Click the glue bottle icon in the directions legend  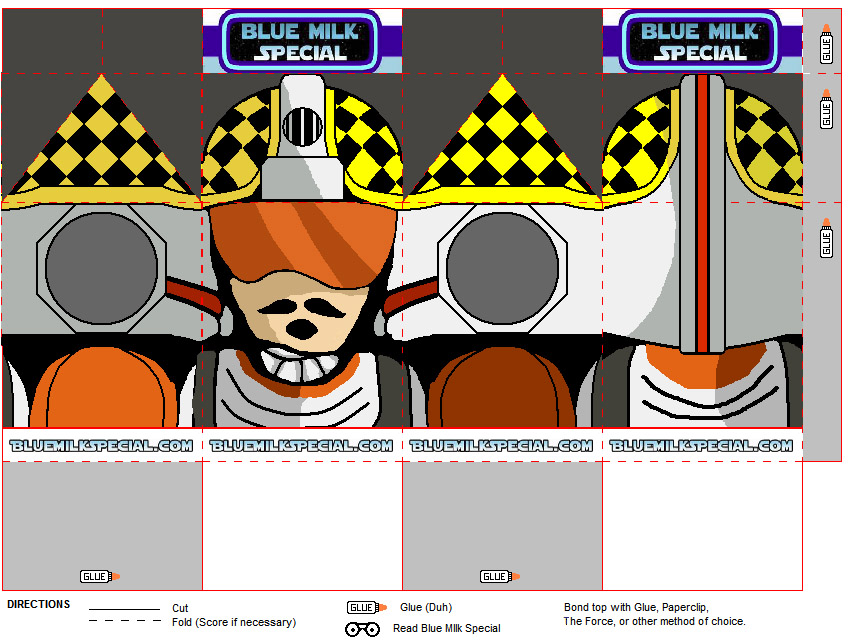tap(367, 607)
